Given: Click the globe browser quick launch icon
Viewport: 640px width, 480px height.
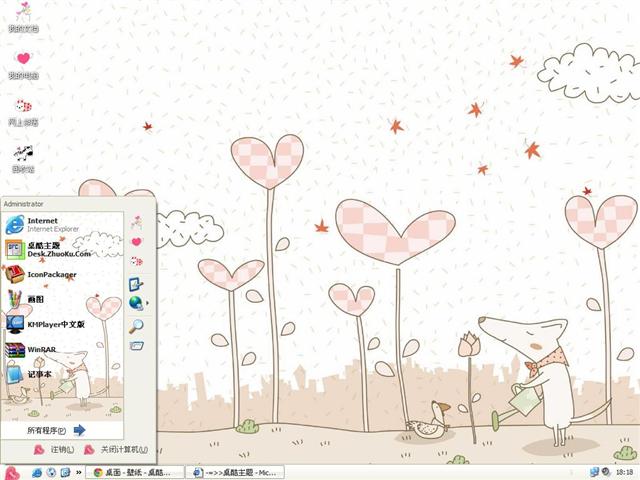Looking at the screenshot, I should tap(51, 473).
